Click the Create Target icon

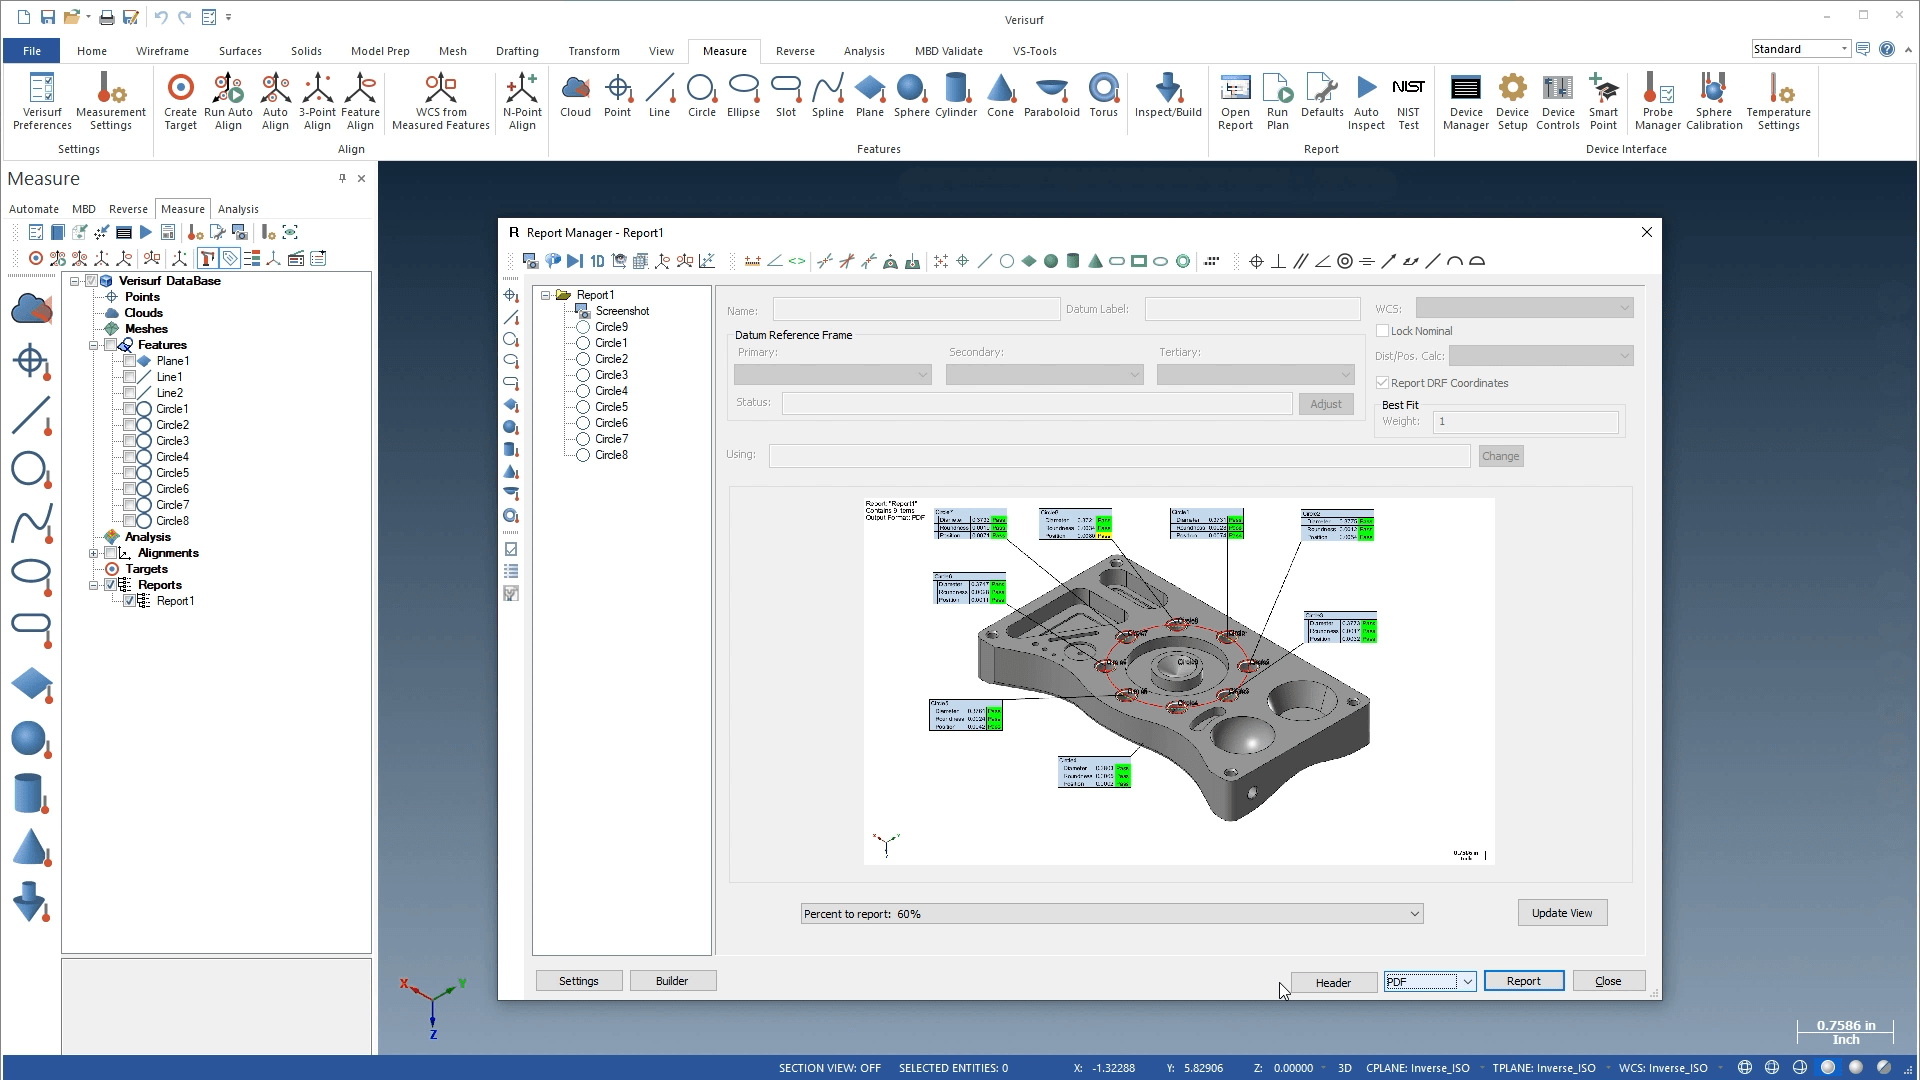[180, 101]
